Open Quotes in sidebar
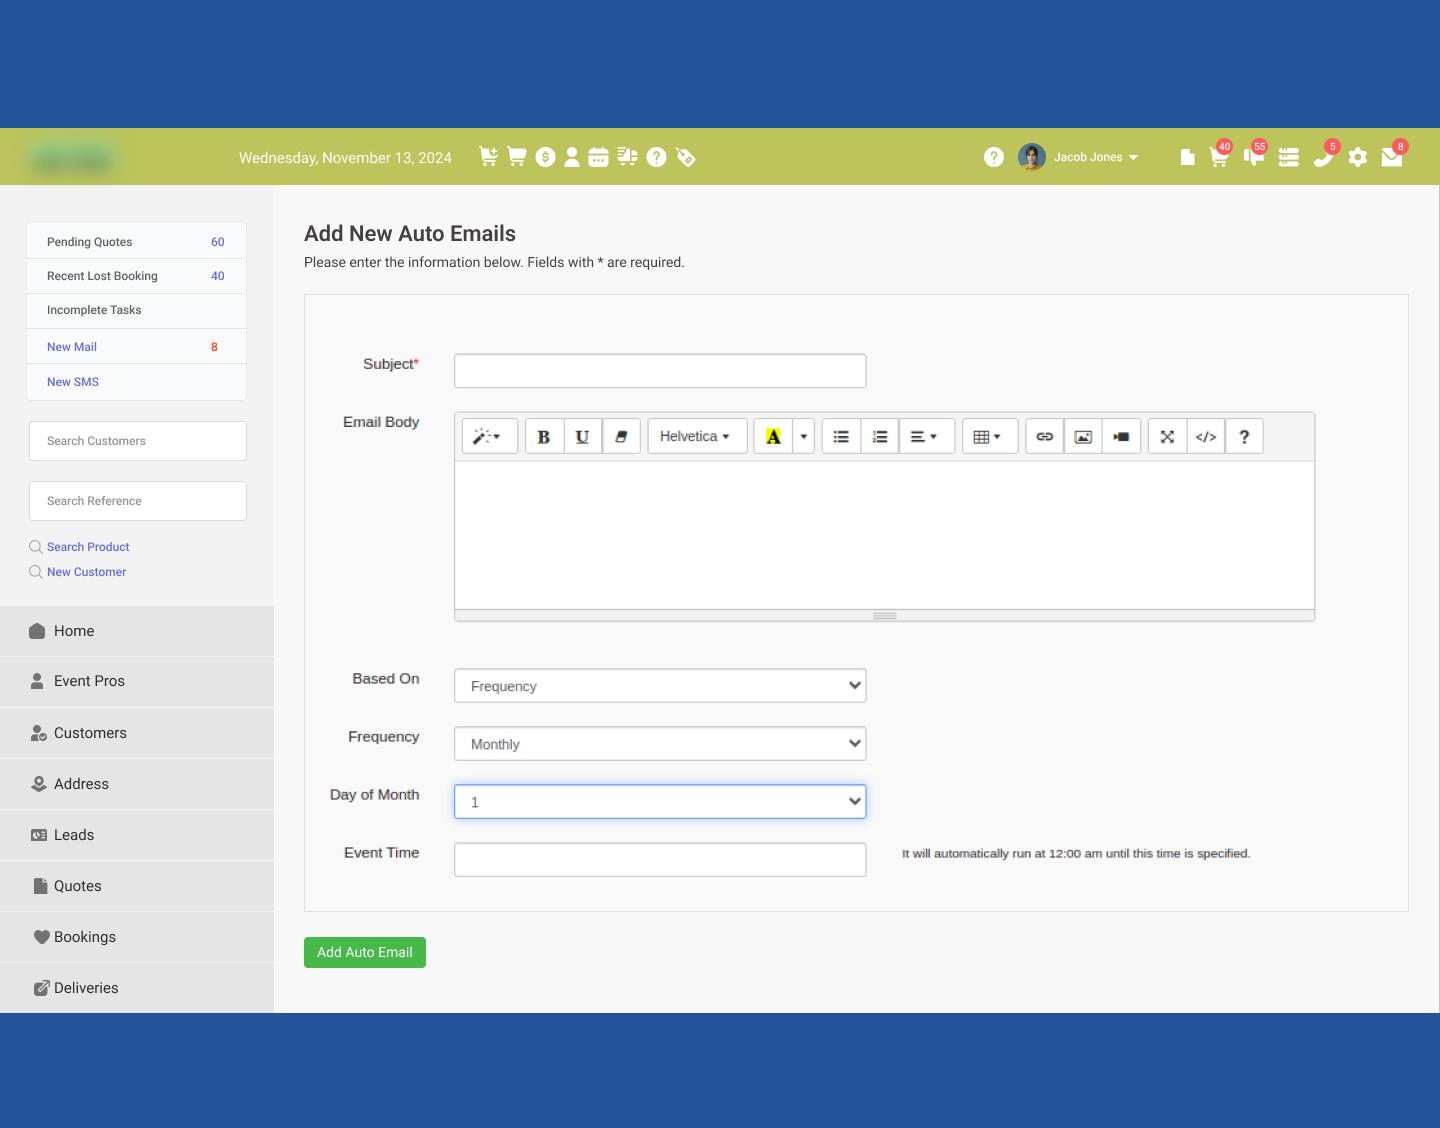 [x=137, y=886]
